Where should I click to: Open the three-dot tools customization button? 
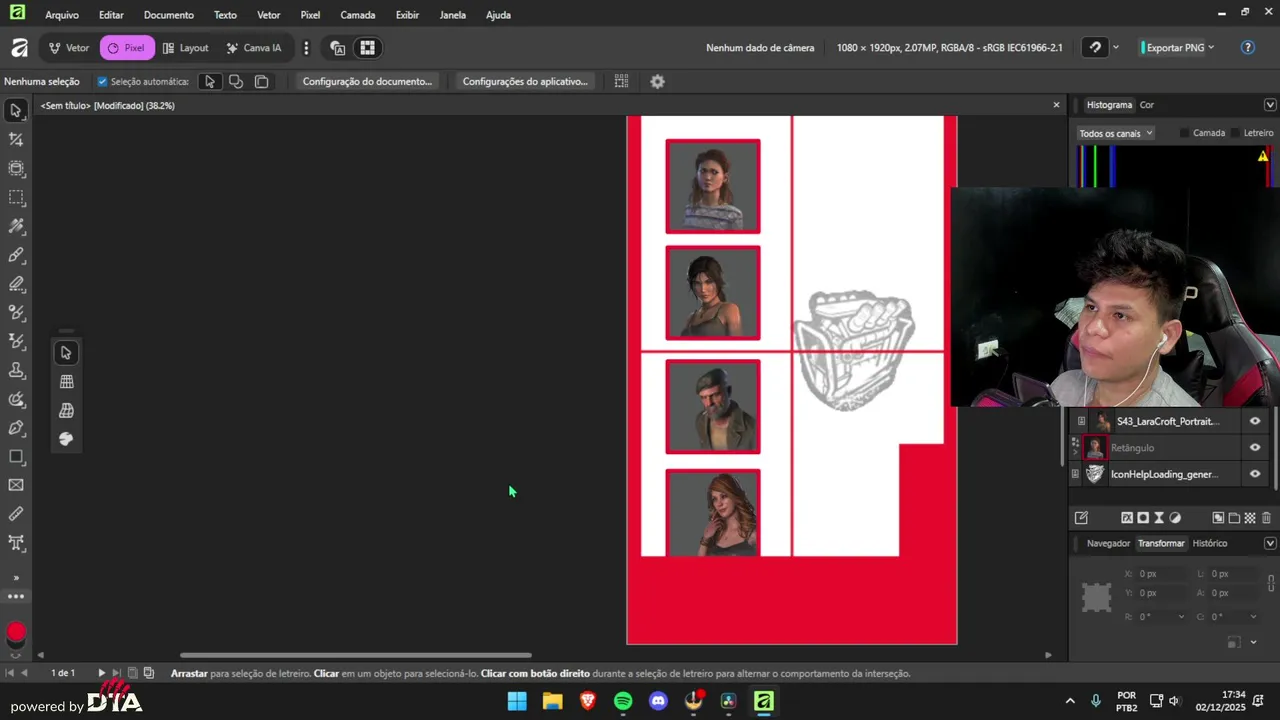pos(16,597)
